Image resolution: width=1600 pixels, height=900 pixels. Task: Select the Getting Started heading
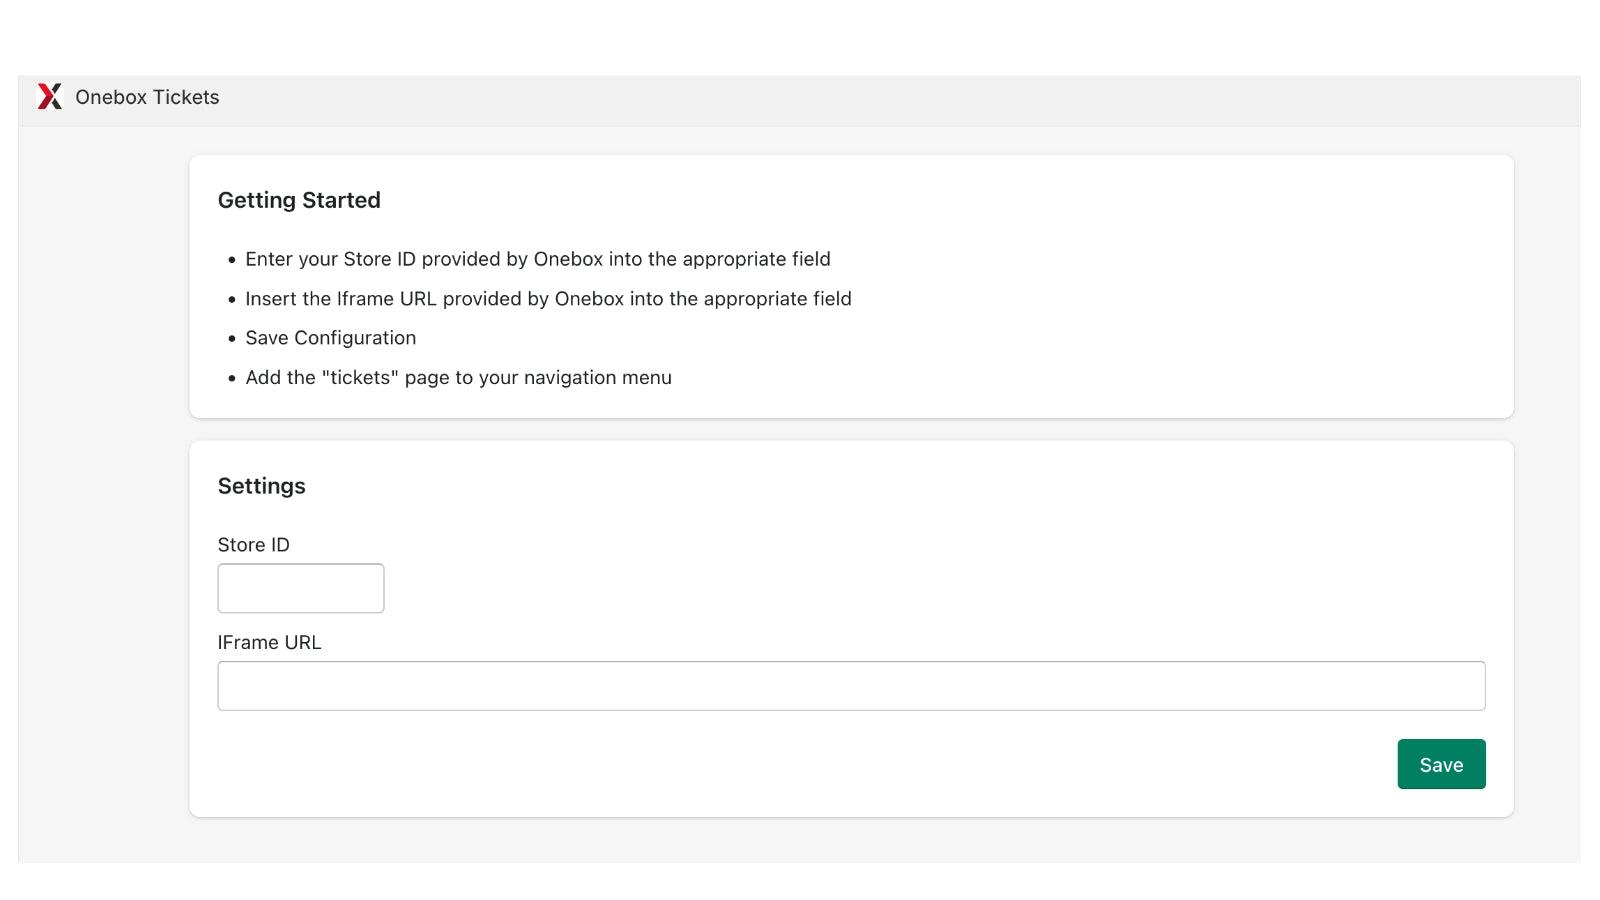coord(299,200)
